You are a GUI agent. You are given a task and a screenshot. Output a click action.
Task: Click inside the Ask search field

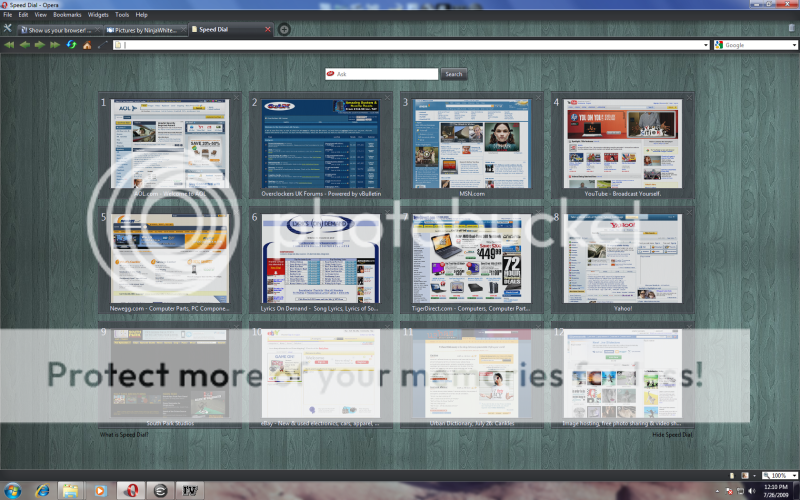click(386, 74)
